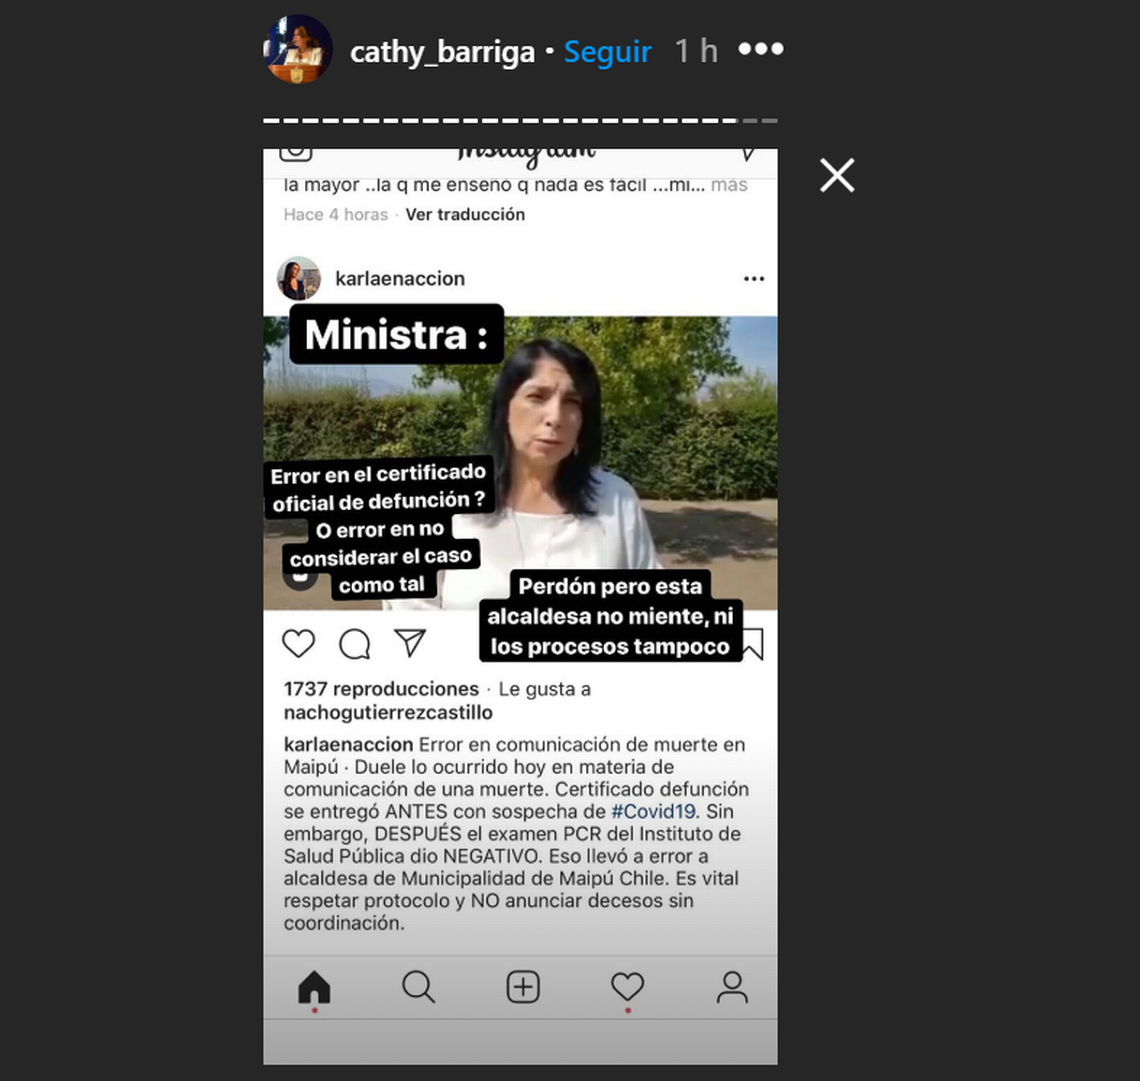The height and width of the screenshot is (1081, 1140).
Task: Click the Seguir follow link
Action: [607, 52]
